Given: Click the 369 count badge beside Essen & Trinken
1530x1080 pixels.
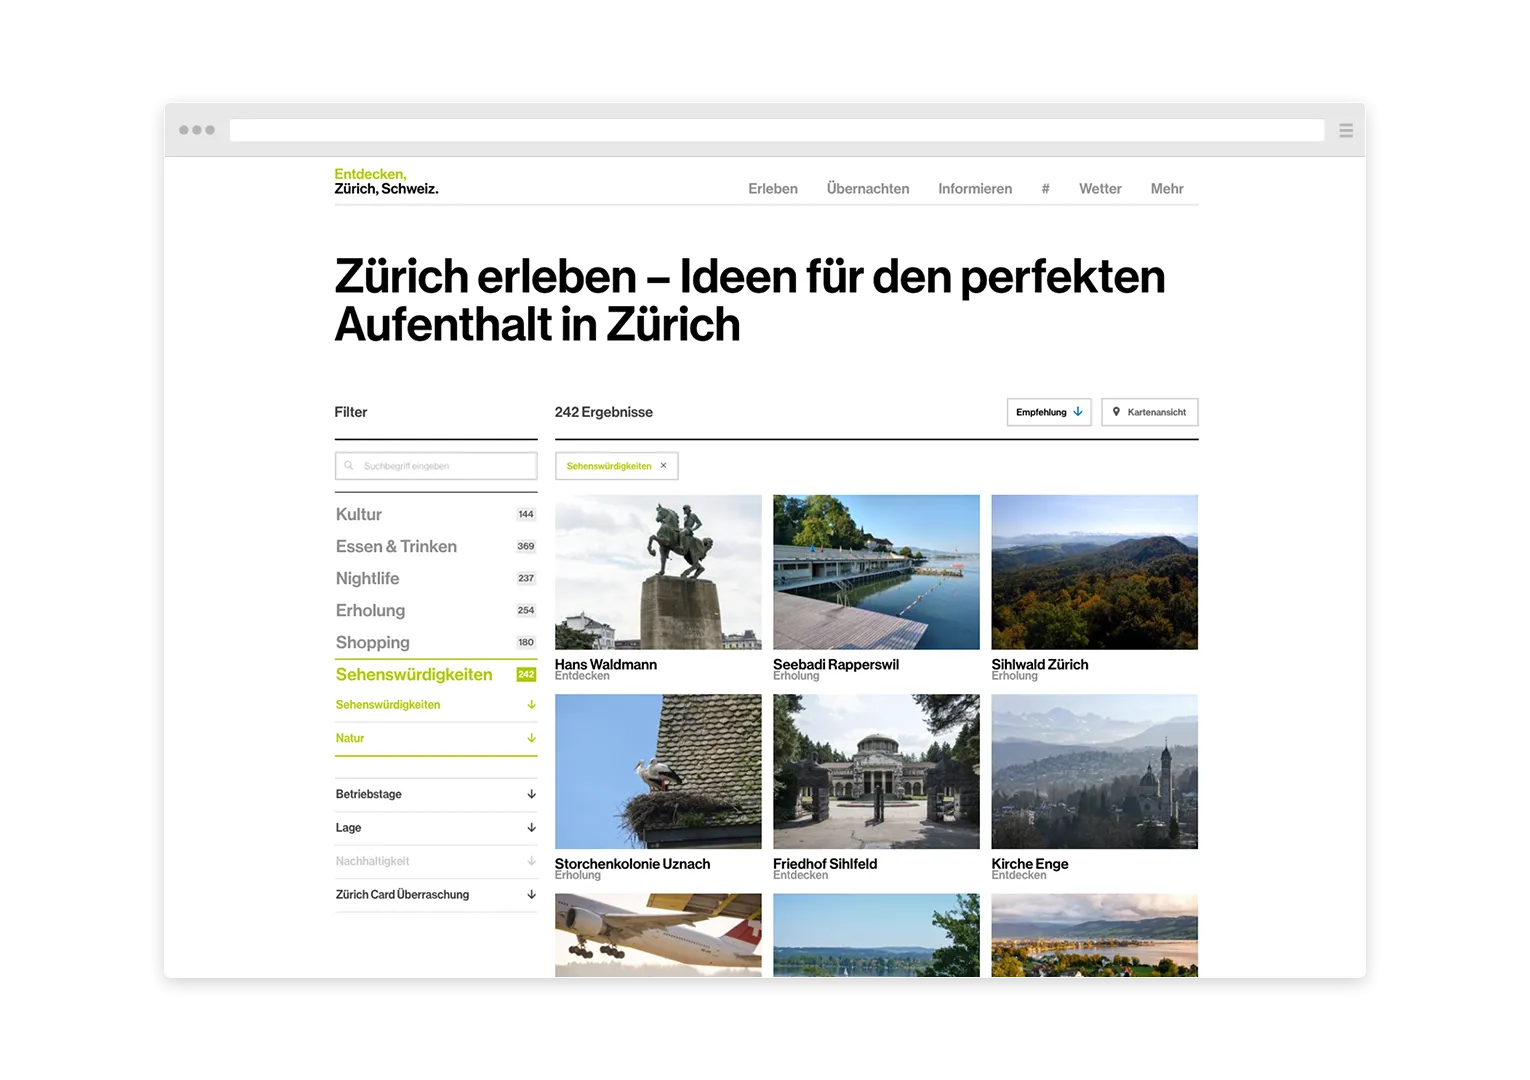Looking at the screenshot, I should point(526,546).
